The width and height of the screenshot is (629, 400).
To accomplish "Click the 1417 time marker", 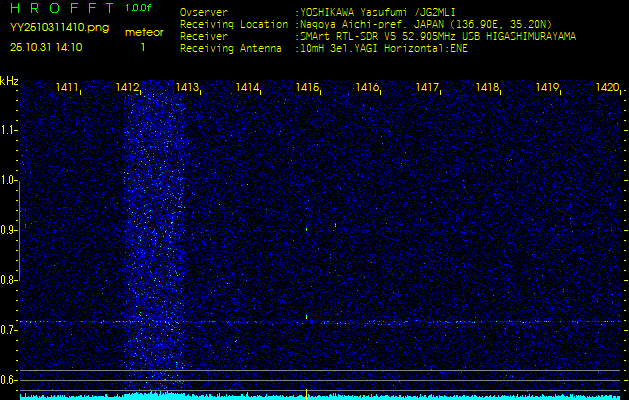I will click(428, 89).
